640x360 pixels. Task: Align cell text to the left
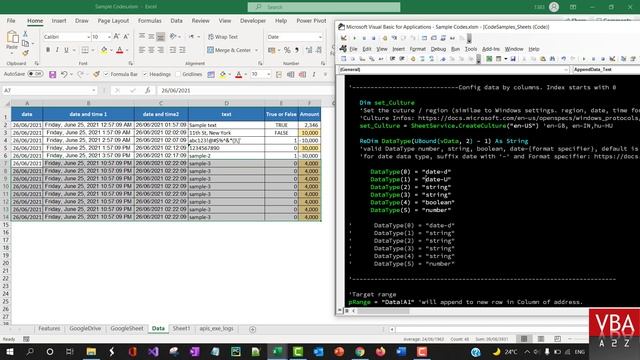tap(142, 50)
